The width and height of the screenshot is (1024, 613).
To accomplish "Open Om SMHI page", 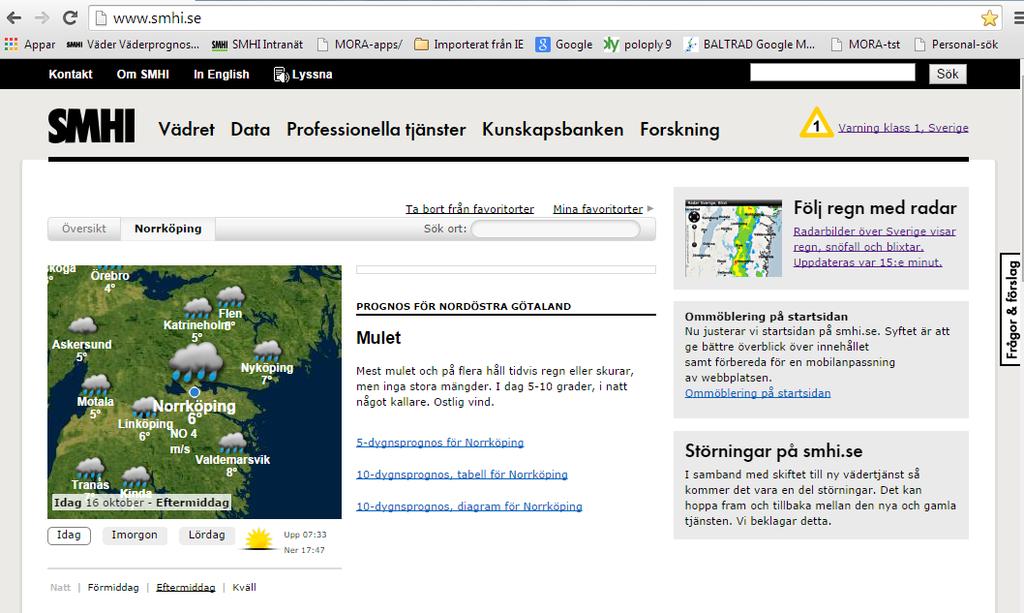I will coord(142,74).
